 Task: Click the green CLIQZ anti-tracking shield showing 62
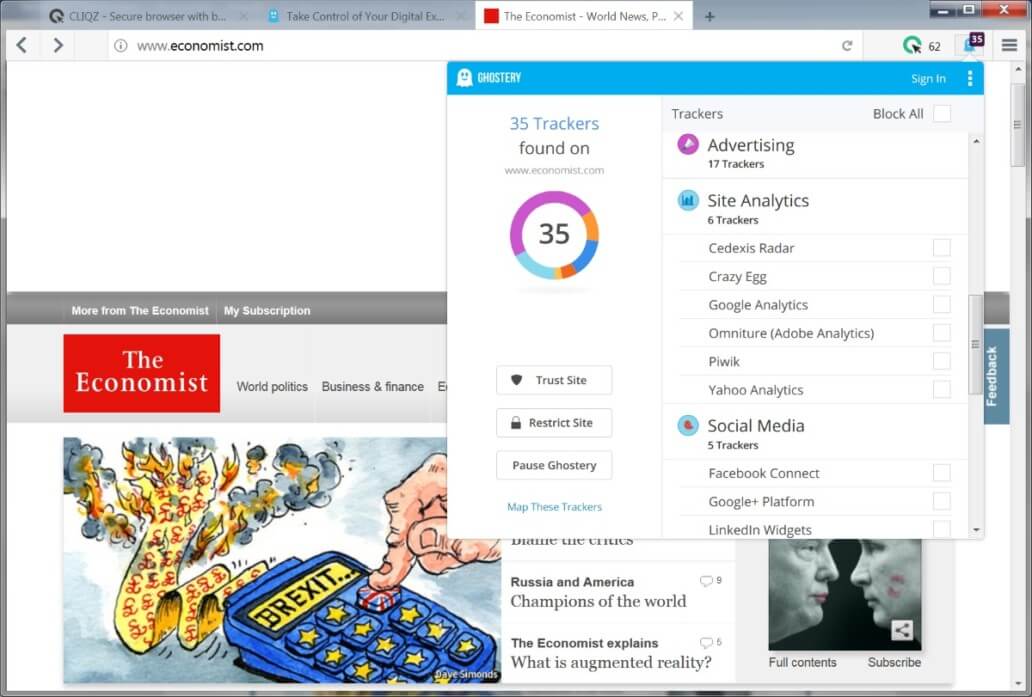[x=912, y=44]
